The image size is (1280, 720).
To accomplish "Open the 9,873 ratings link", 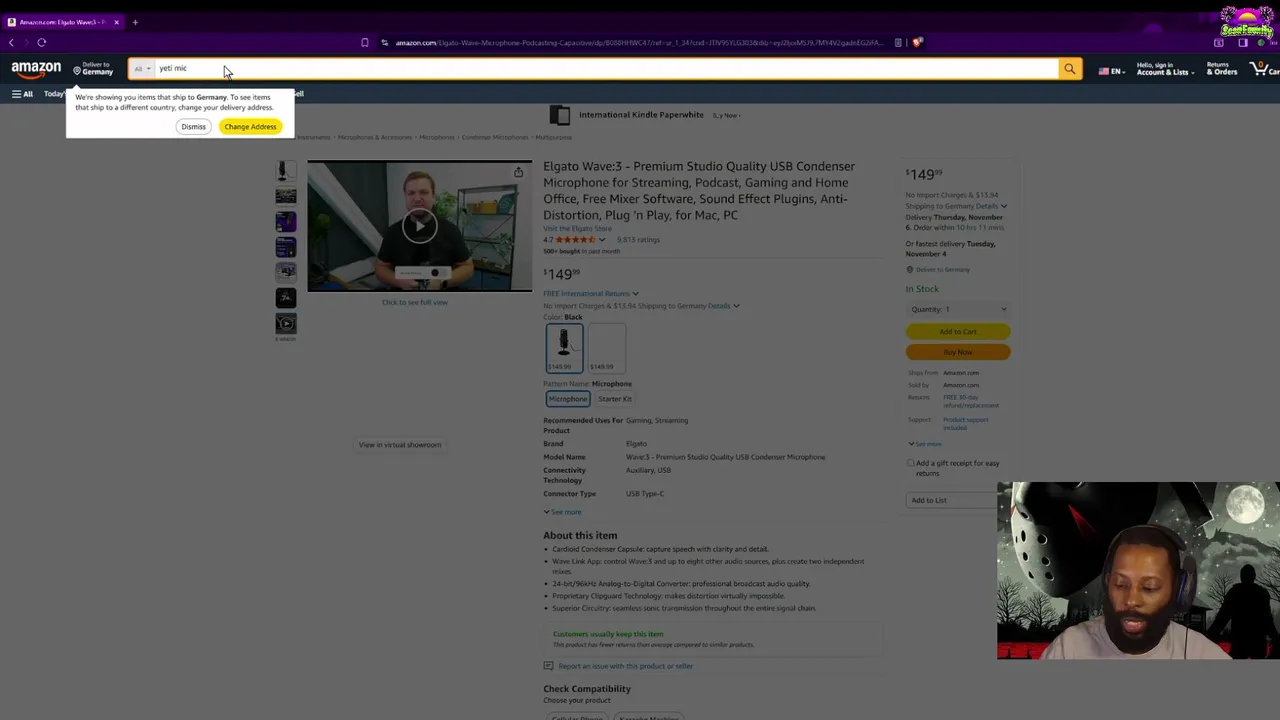I will [638, 240].
